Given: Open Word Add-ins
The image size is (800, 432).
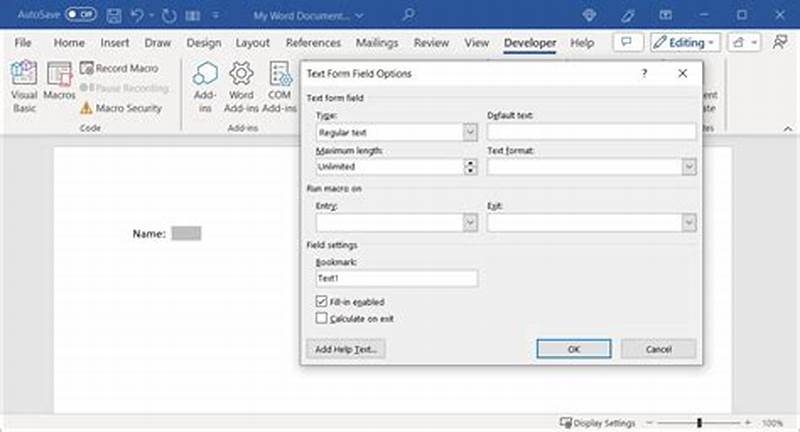Looking at the screenshot, I should (x=241, y=87).
